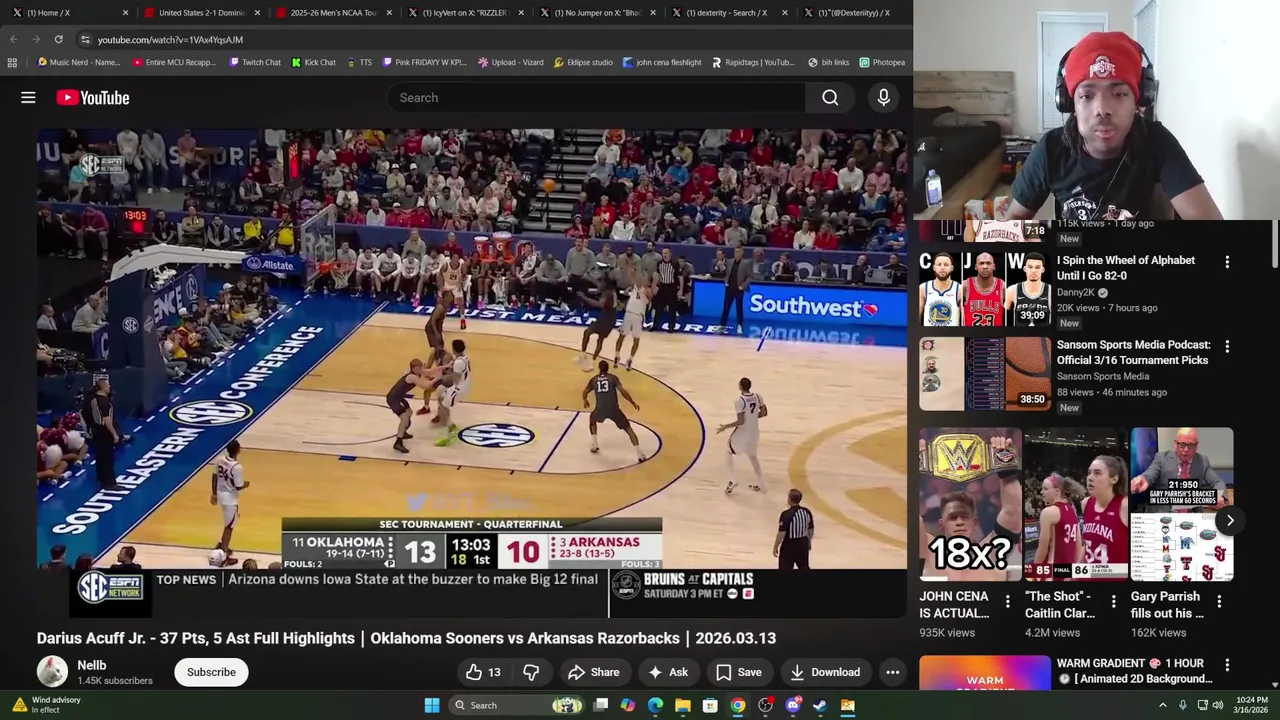The width and height of the screenshot is (1280, 720).
Task: Open I Spin the Wheel of Alphabet title
Action: [1126, 268]
